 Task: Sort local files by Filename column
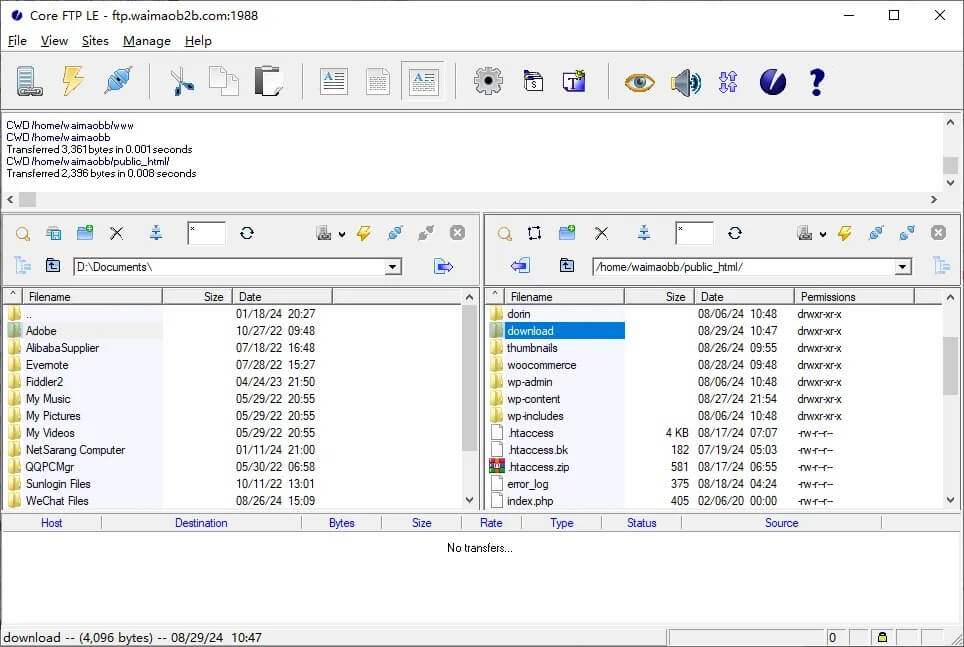[x=92, y=297]
